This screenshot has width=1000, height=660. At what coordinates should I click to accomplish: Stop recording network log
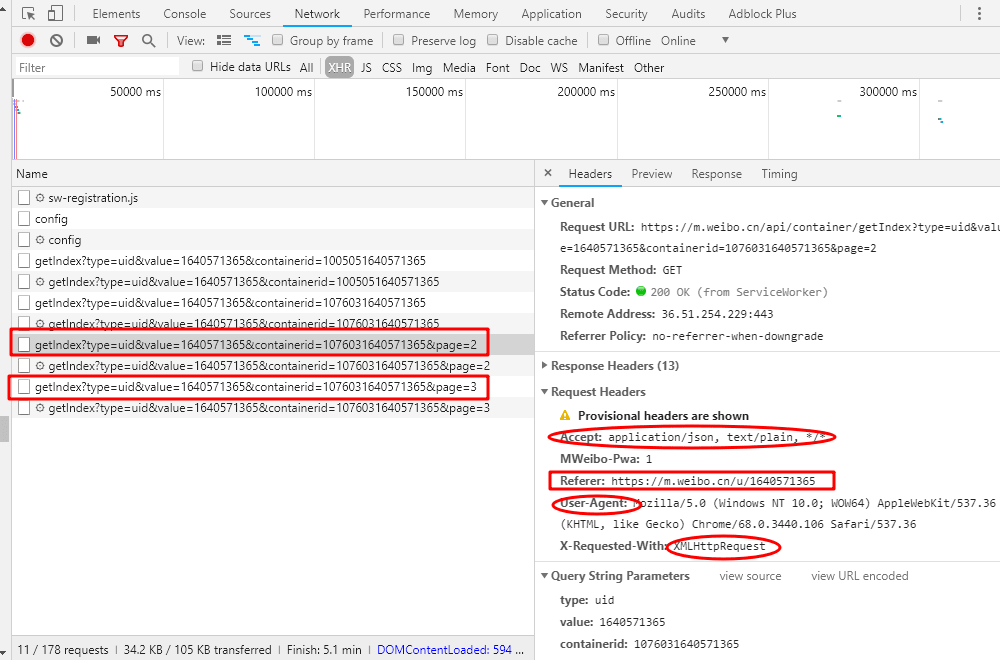coord(28,40)
